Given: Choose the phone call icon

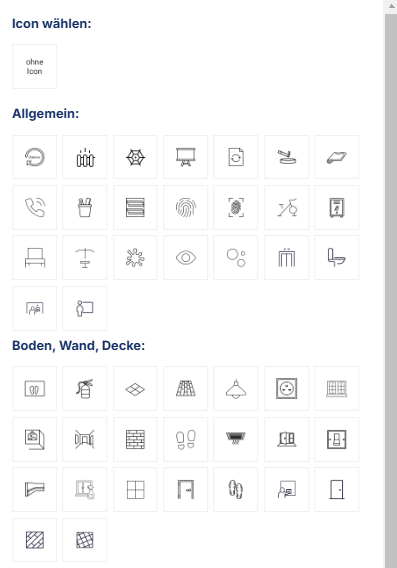Looking at the screenshot, I should (x=34, y=208).
